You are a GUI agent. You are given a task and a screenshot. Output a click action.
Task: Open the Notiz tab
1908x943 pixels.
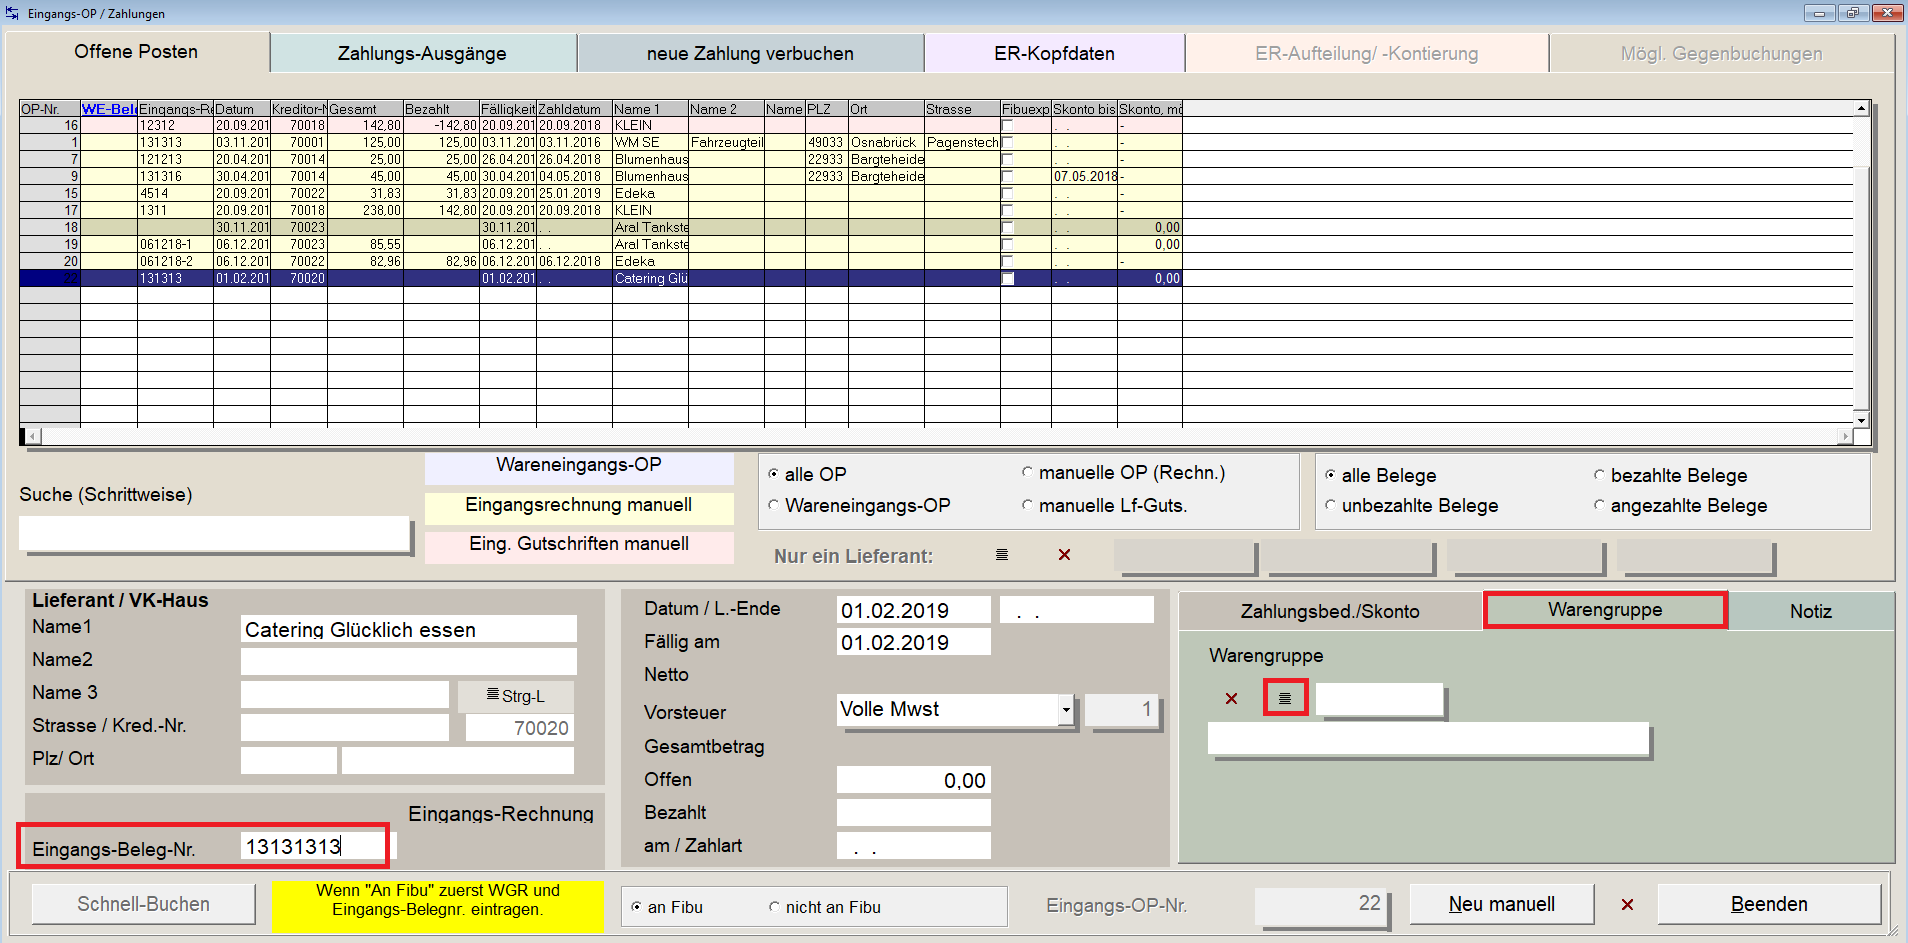[1811, 611]
